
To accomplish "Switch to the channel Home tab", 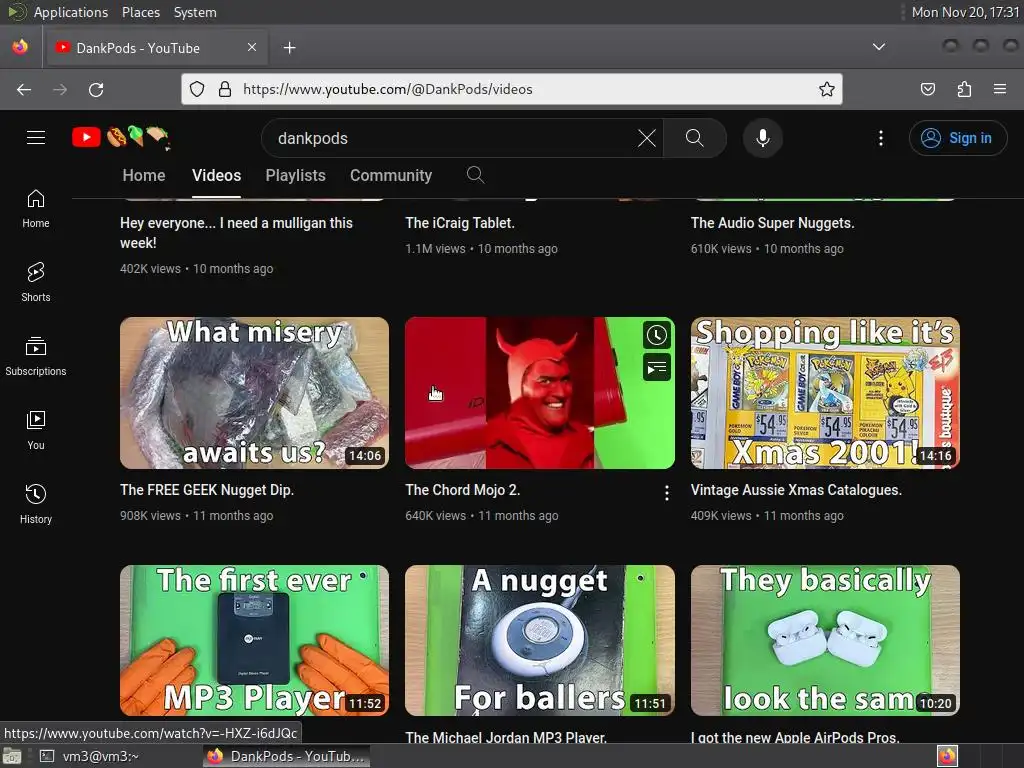I will [x=144, y=175].
